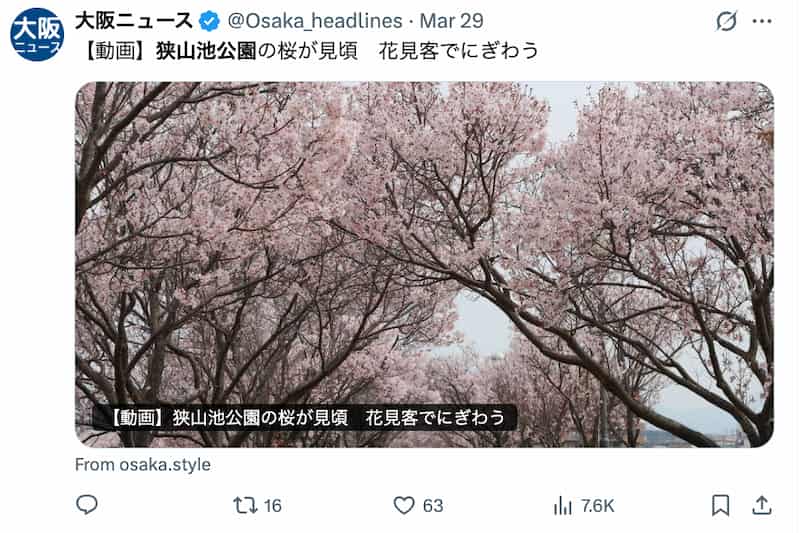This screenshot has width=800, height=533.
Task: Click the 63 likes count
Action: coord(433,505)
